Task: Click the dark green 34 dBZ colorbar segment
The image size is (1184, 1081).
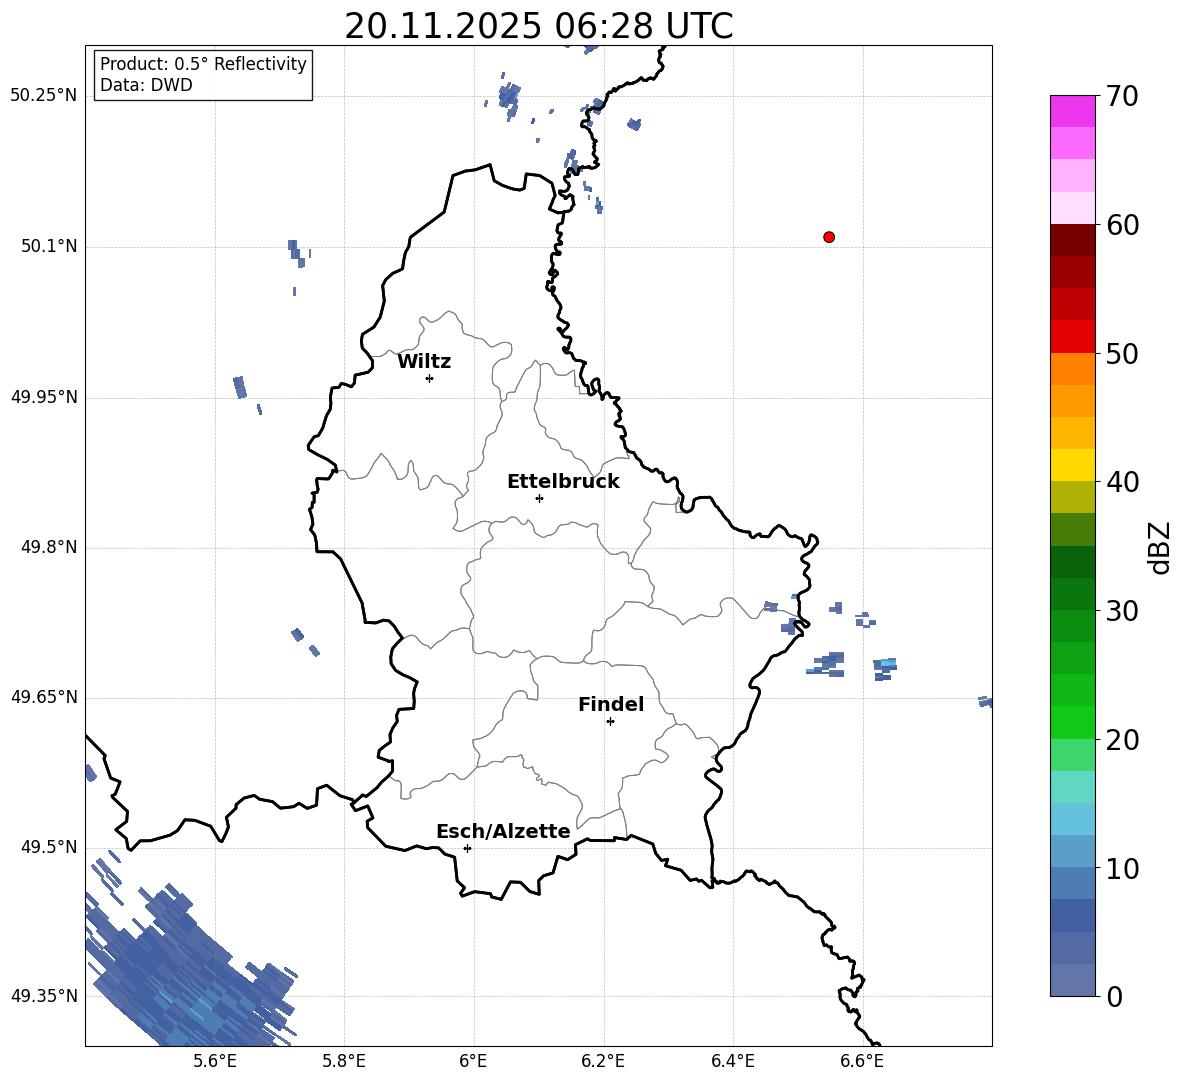Action: click(1072, 562)
